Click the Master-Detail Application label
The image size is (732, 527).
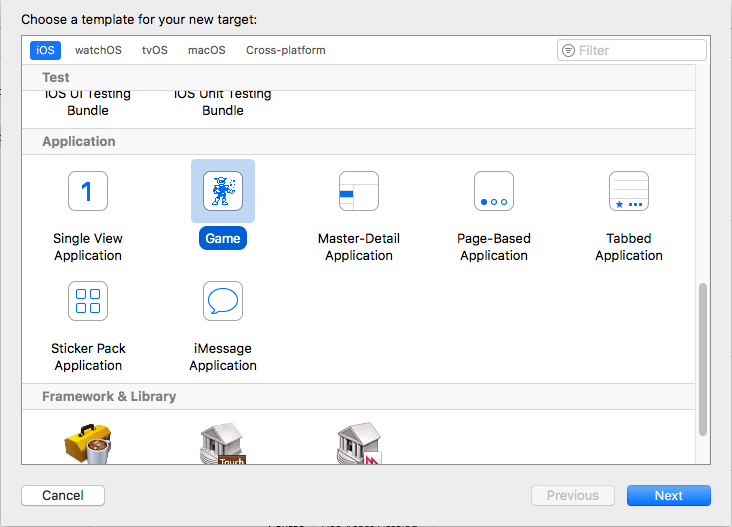click(359, 247)
